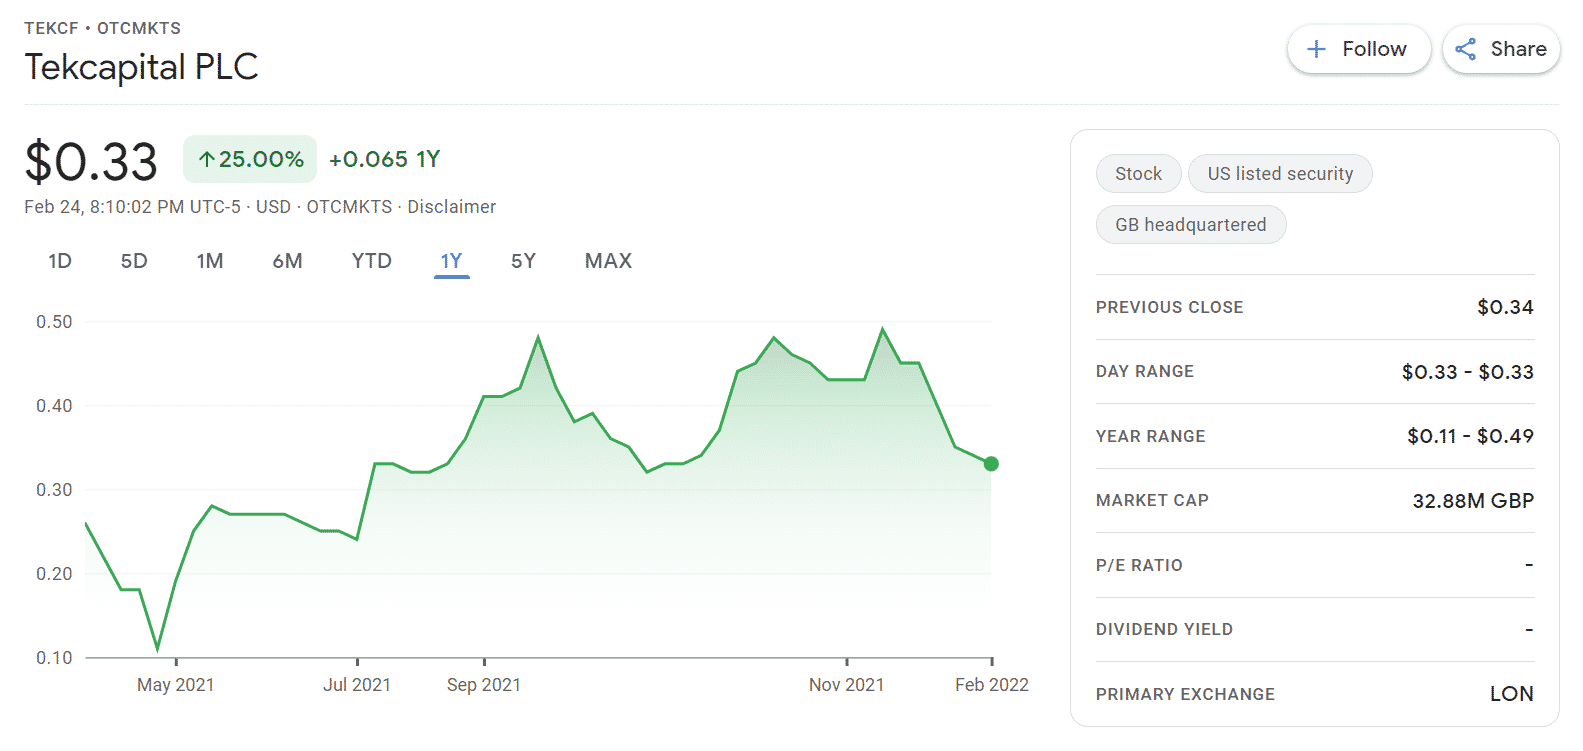Show the MAX range chart

point(608,261)
